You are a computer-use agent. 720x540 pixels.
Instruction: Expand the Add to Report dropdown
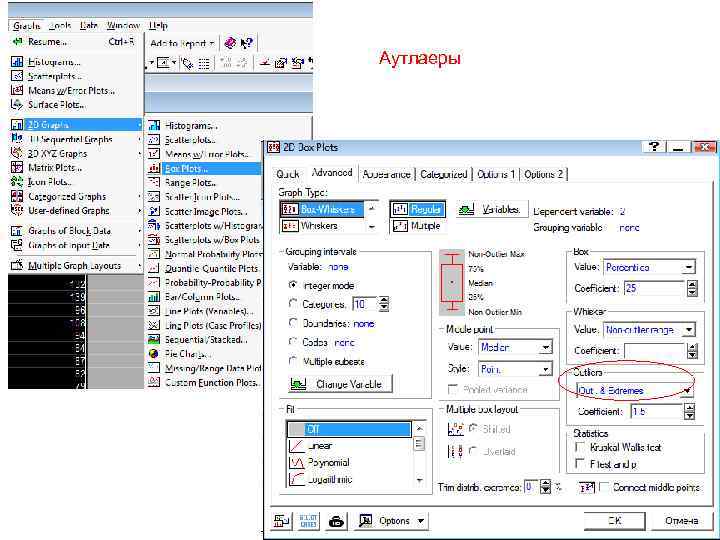coord(212,44)
